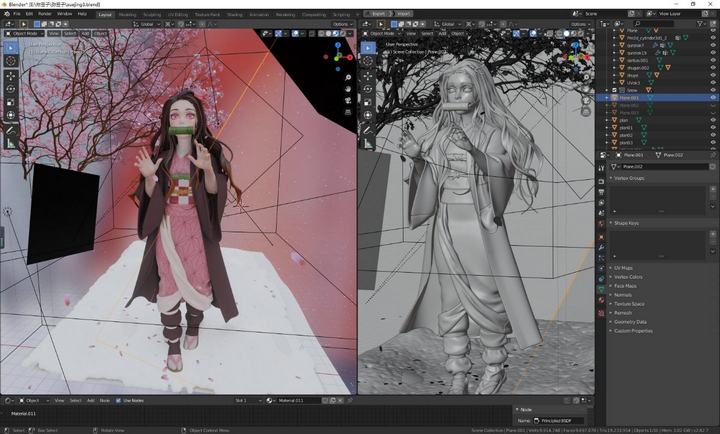Open the File menu
This screenshot has width=720, height=434.
coord(17,14)
